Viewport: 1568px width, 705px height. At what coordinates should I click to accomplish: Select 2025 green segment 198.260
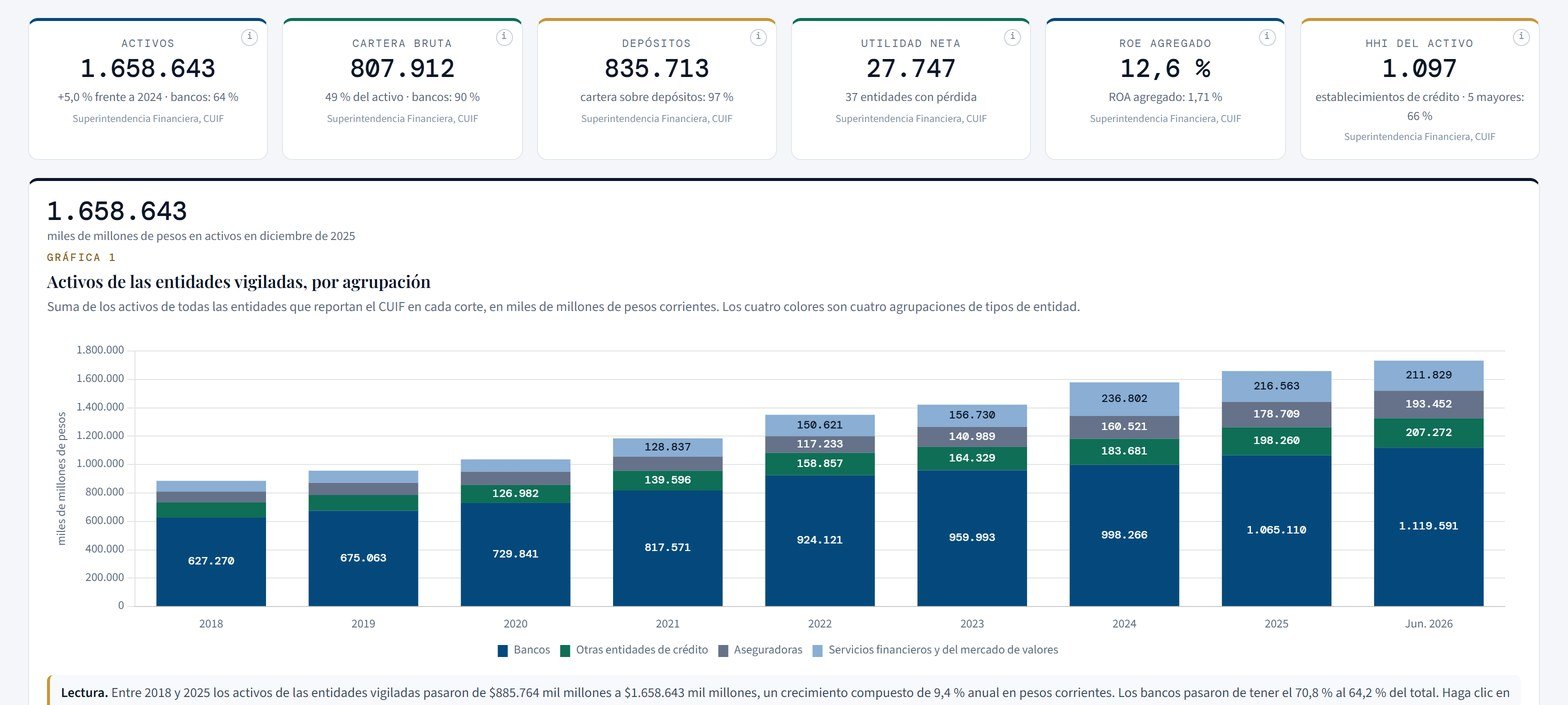pos(1276,441)
